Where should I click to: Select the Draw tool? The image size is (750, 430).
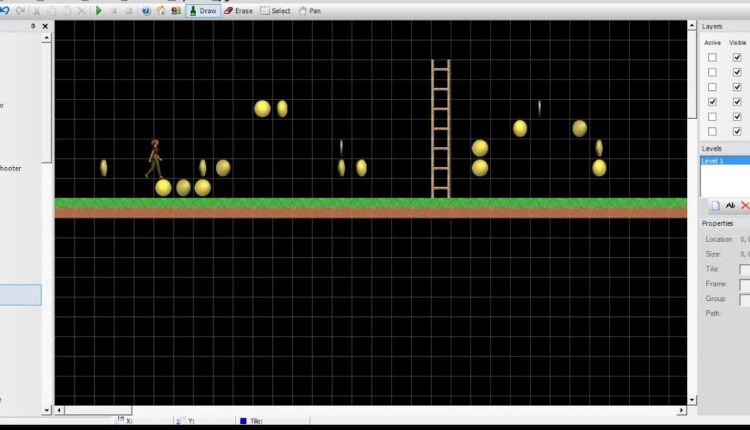point(204,11)
